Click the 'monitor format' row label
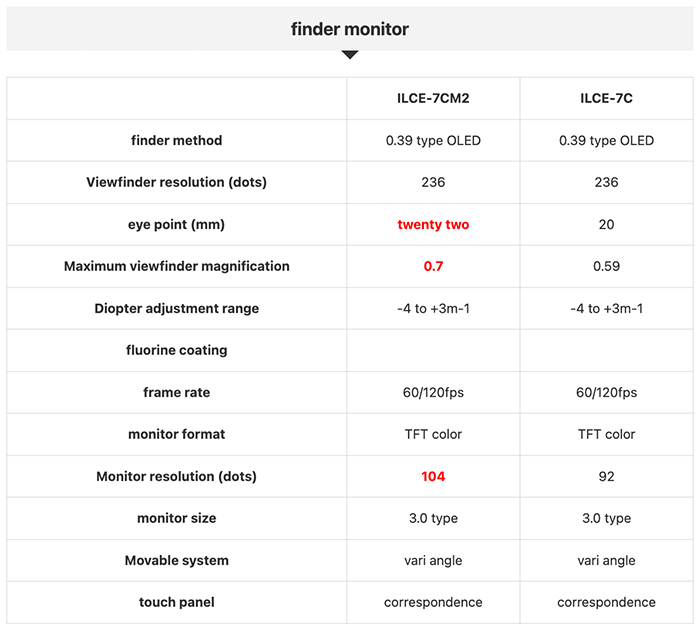The height and width of the screenshot is (632, 700). click(x=176, y=434)
